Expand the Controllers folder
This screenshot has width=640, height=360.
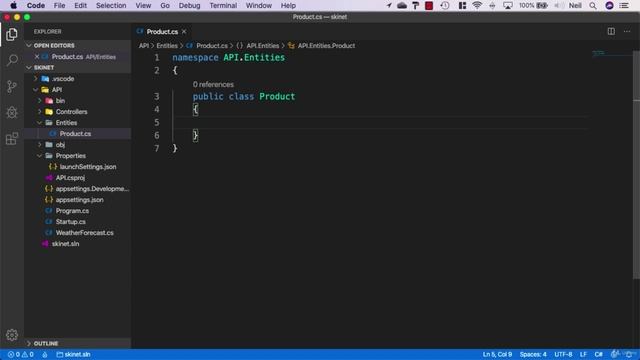40,111
